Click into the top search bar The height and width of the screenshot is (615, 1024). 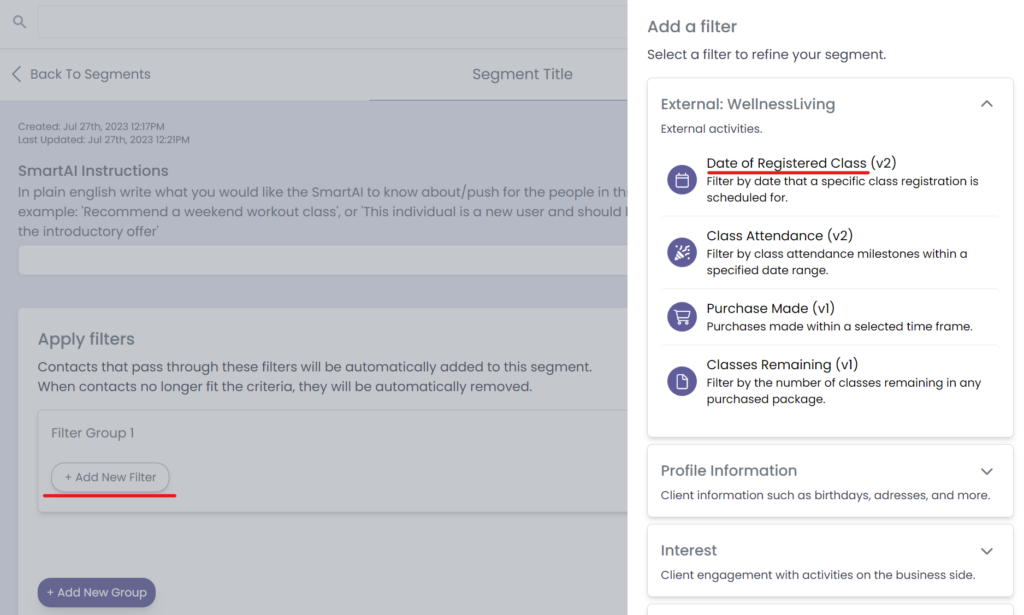coord(330,21)
